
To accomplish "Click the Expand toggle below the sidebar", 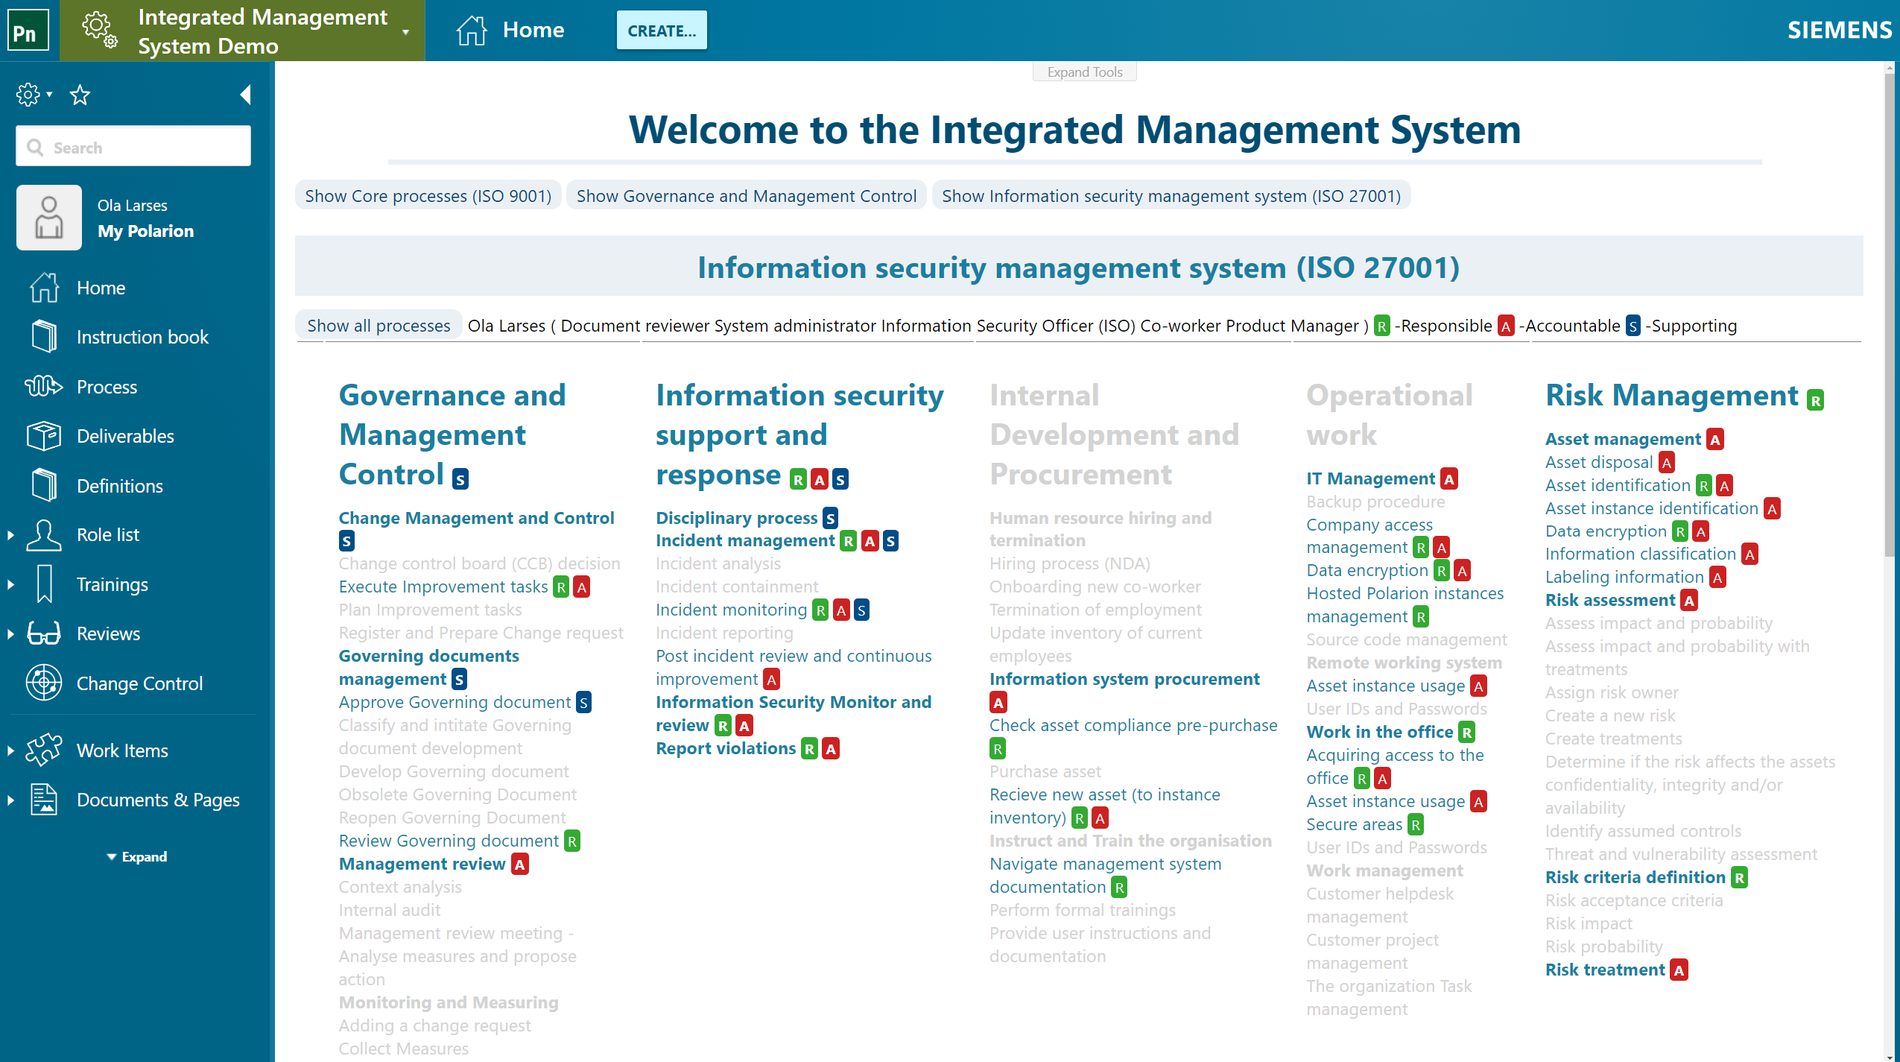I will [x=137, y=857].
